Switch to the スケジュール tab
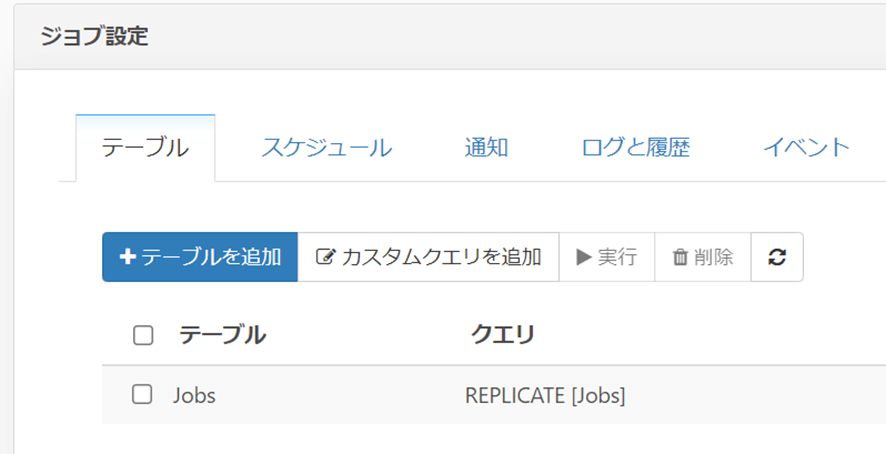Viewport: 886px width, 454px height. coord(326,148)
